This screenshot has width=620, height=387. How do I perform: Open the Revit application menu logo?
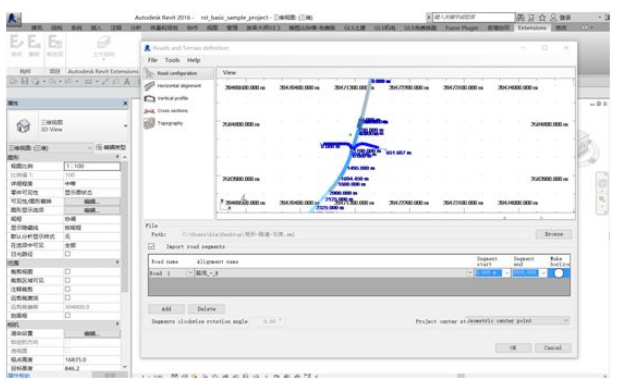click(x=14, y=19)
